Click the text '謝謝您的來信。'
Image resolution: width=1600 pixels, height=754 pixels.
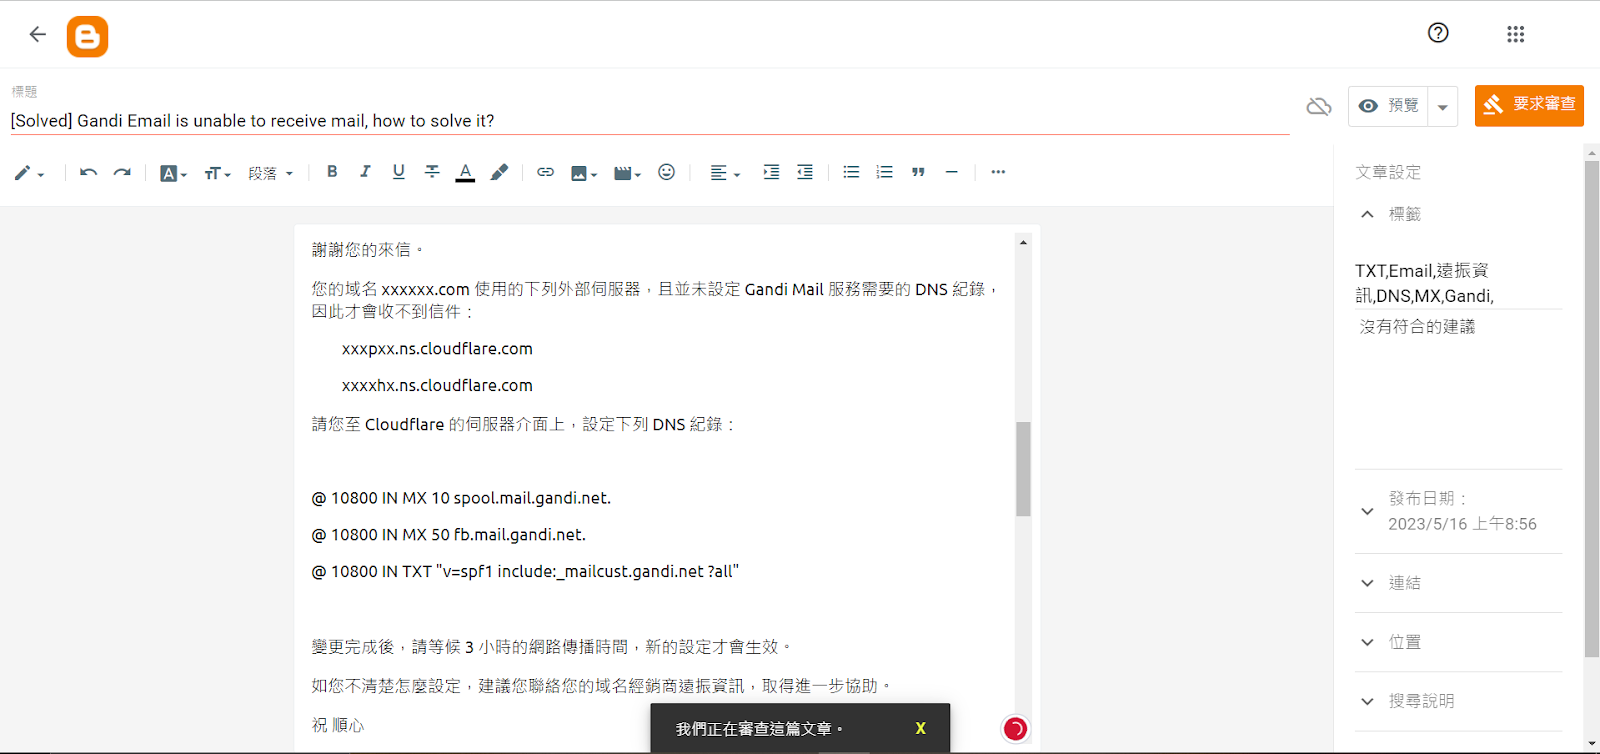(x=369, y=250)
